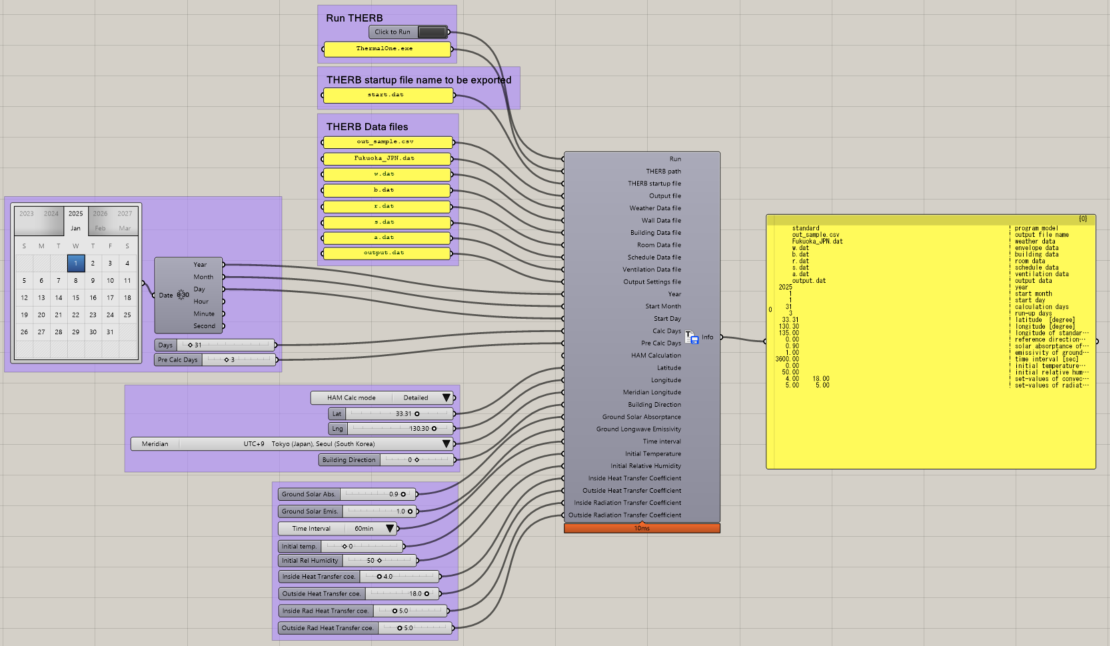
Task: Click the ThermalOne.exe panel
Action: 387,49
